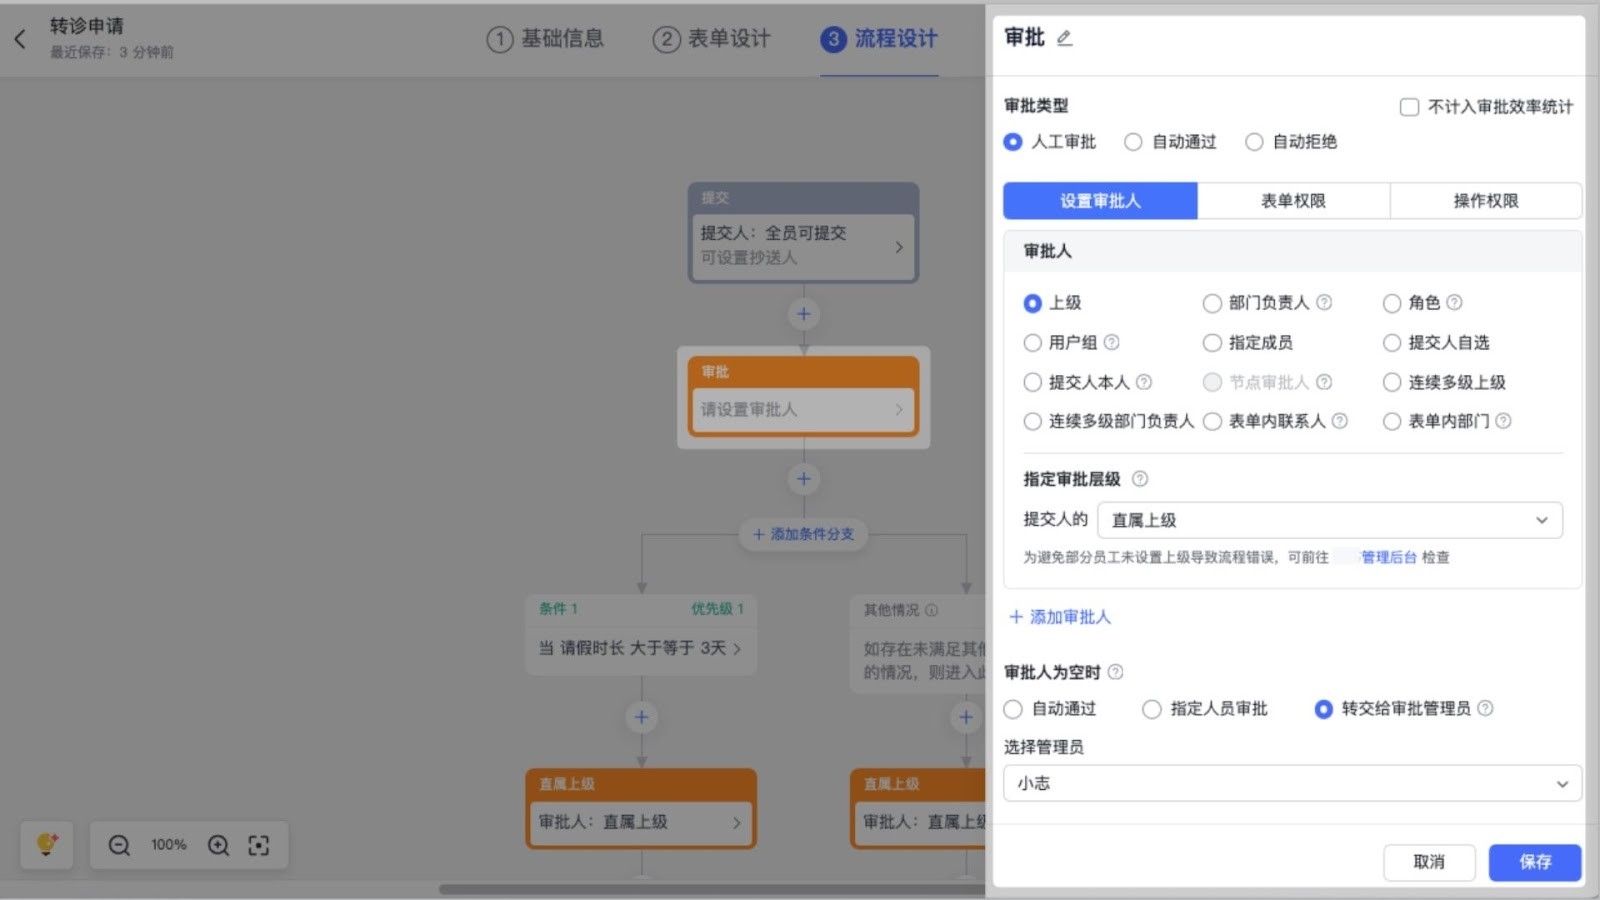Open step 1 基础信息
Image resolution: width=1600 pixels, height=900 pixels.
[545, 39]
